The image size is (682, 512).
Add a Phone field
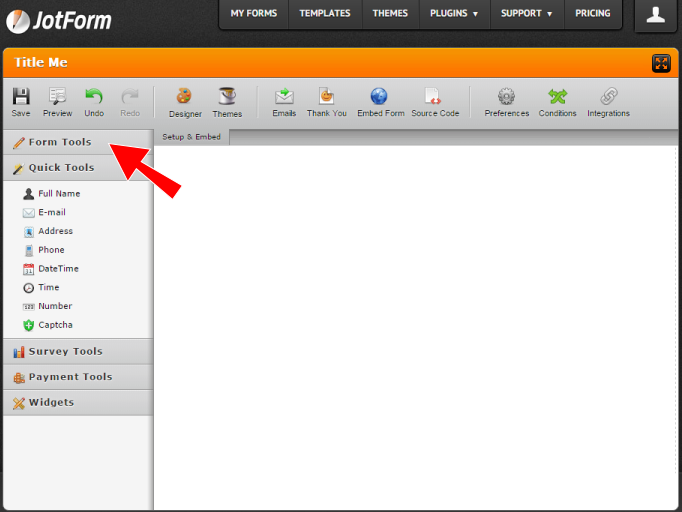(x=44, y=250)
